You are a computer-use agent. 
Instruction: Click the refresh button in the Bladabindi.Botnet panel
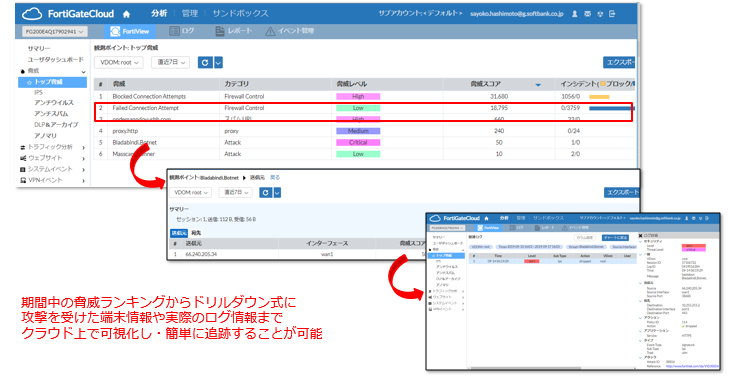point(265,192)
